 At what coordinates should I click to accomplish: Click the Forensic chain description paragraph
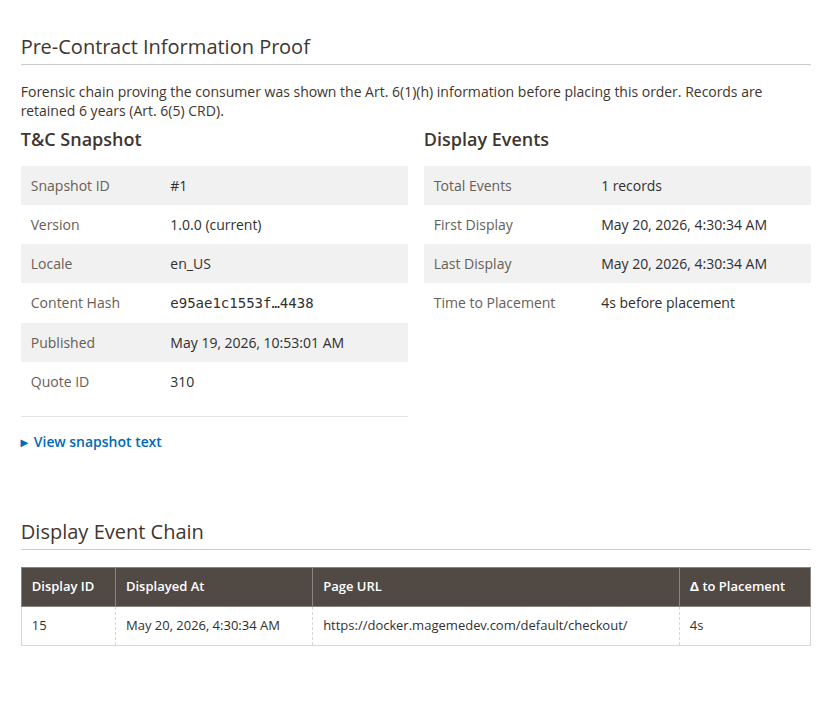pos(392,101)
